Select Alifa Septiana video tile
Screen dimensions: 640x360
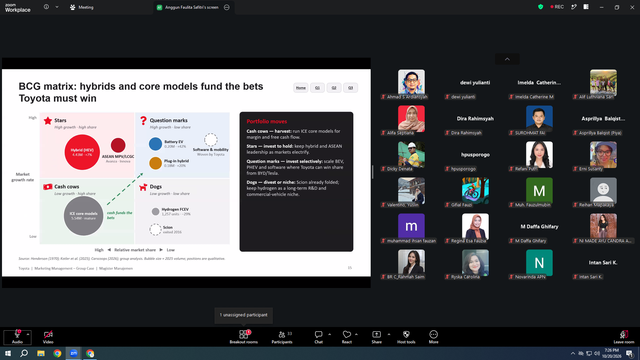coord(411,120)
